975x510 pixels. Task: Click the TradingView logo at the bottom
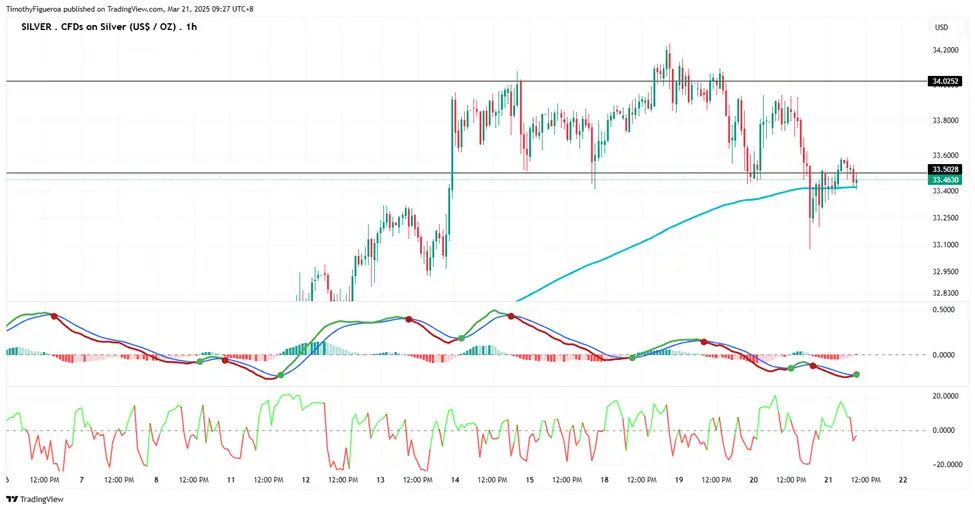click(x=35, y=499)
